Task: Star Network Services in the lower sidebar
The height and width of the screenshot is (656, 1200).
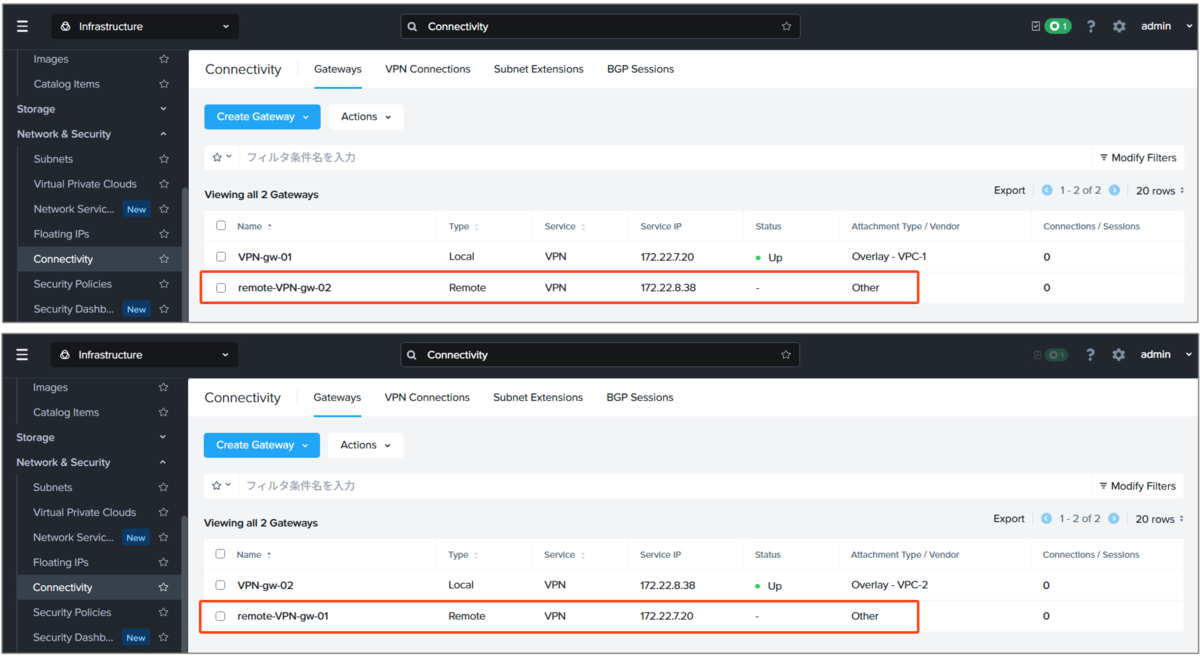Action: tap(163, 537)
